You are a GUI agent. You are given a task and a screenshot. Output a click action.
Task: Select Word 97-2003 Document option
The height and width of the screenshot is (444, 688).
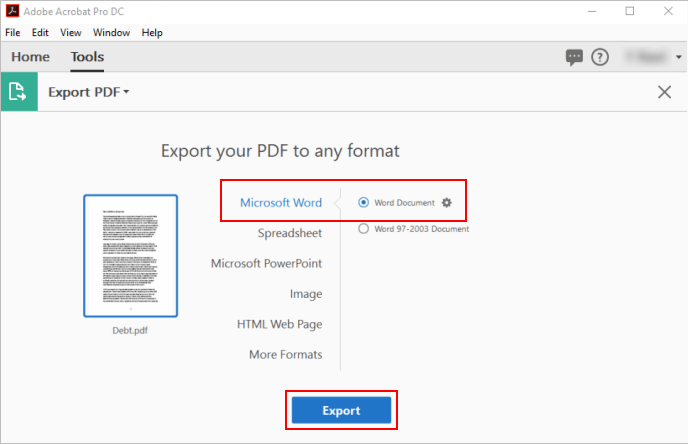414,229
